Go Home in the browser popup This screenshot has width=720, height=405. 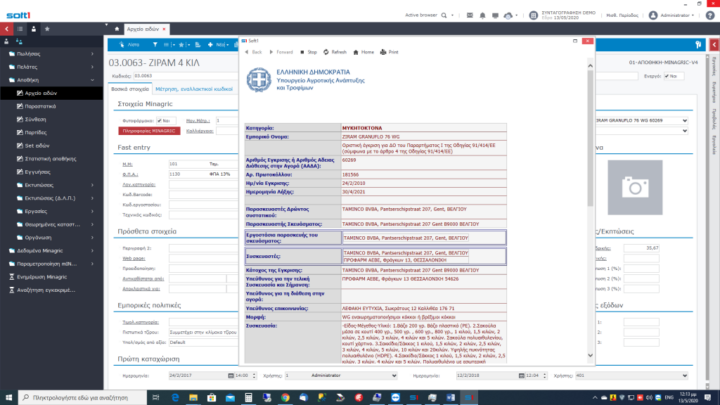(x=363, y=52)
